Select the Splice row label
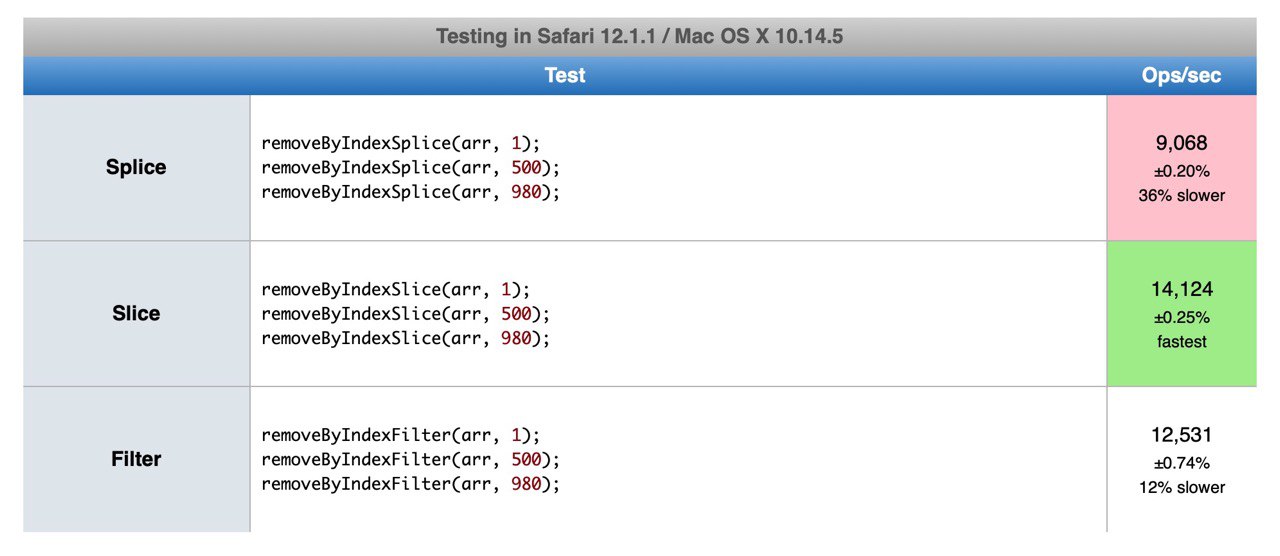Viewport: 1280px width, 556px height. [136, 168]
